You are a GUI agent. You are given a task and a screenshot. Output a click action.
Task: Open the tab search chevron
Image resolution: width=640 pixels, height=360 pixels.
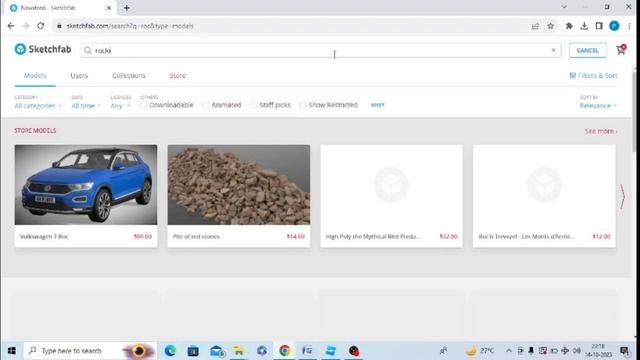click(564, 7)
